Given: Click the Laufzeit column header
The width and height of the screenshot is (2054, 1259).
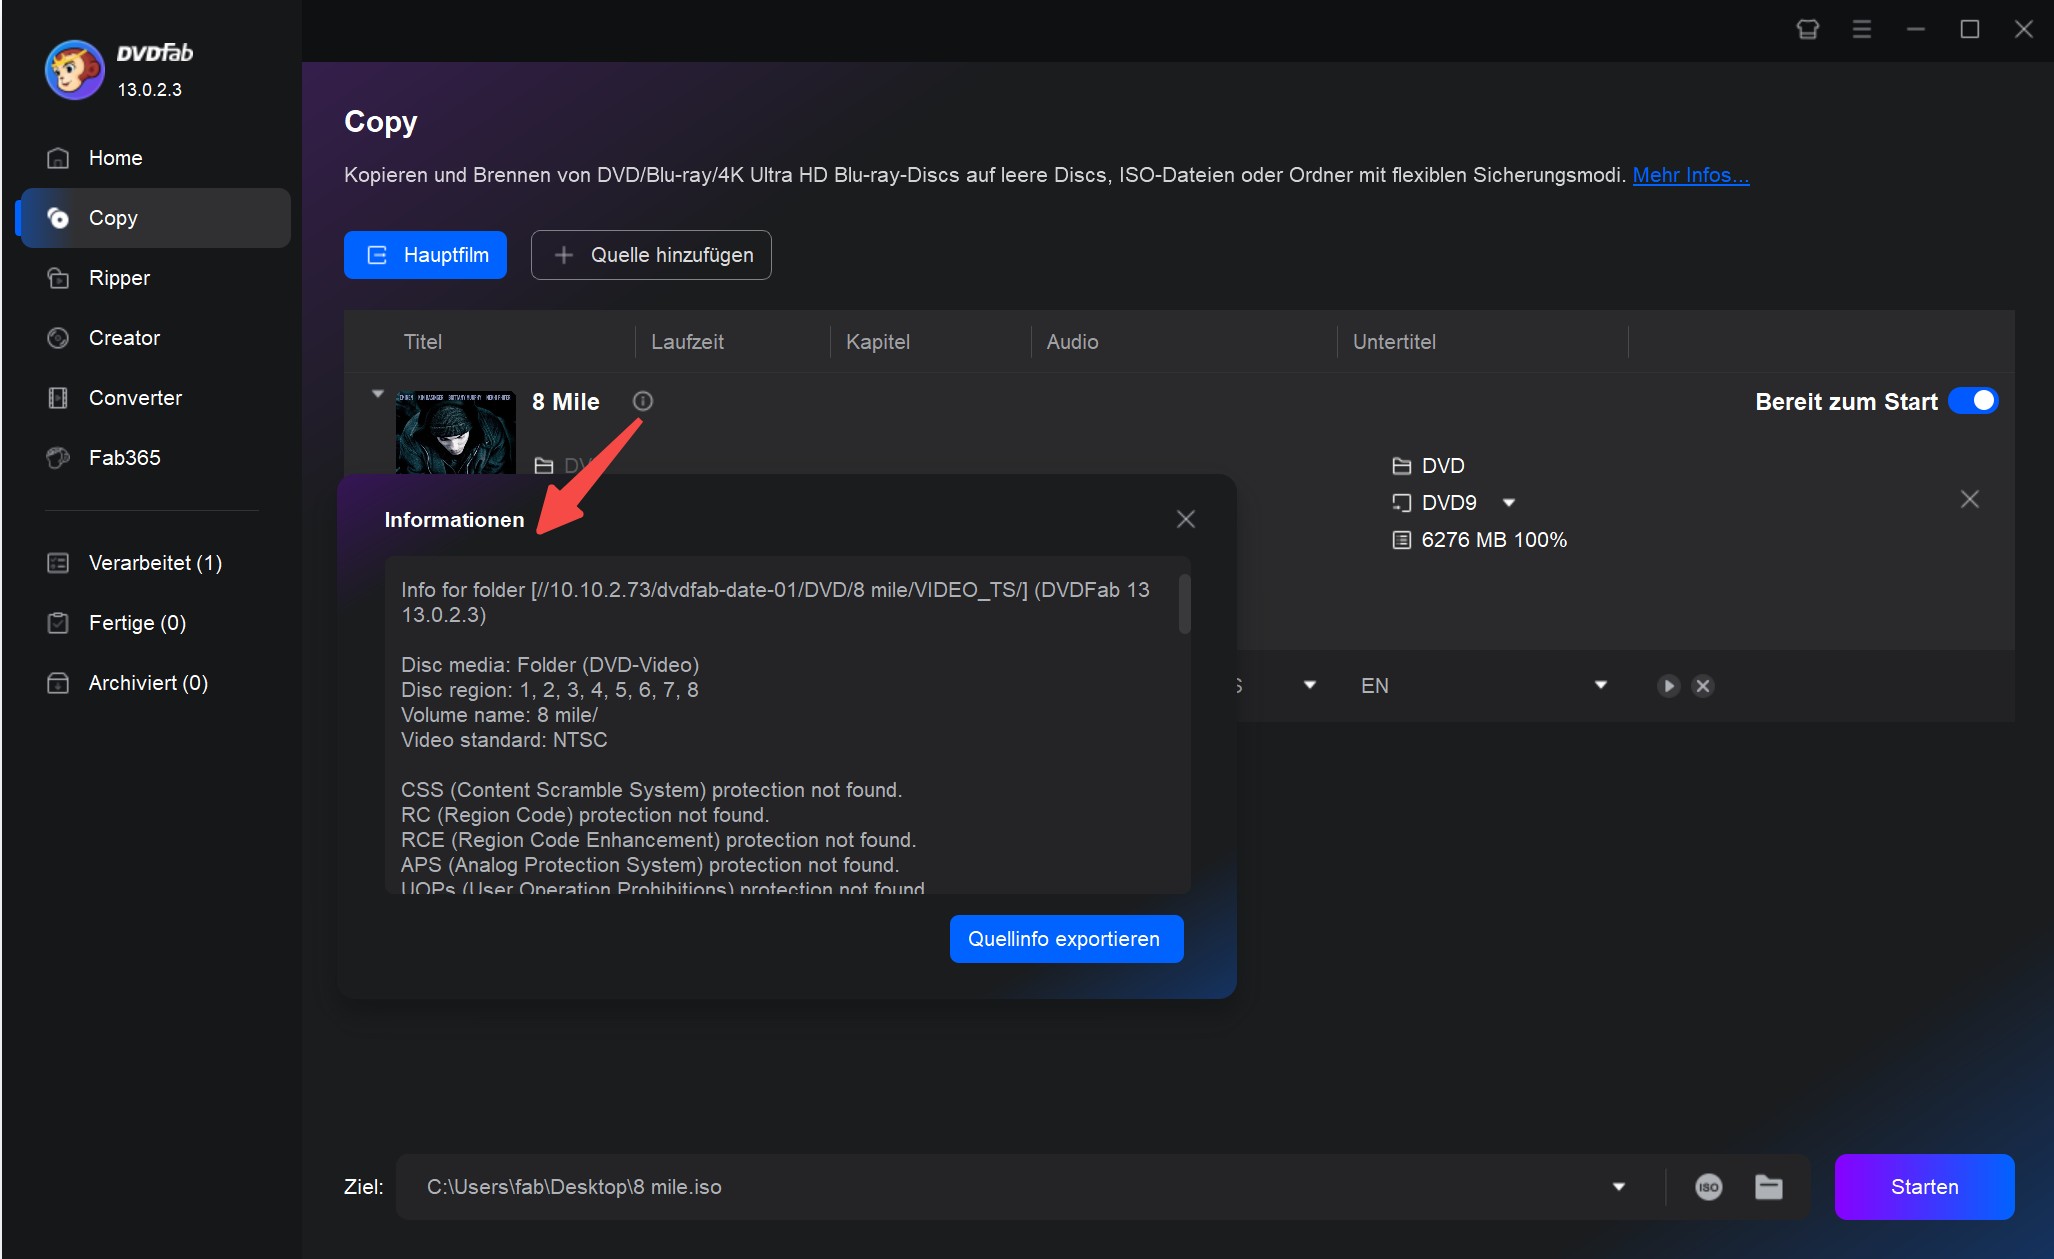Looking at the screenshot, I should (x=687, y=342).
